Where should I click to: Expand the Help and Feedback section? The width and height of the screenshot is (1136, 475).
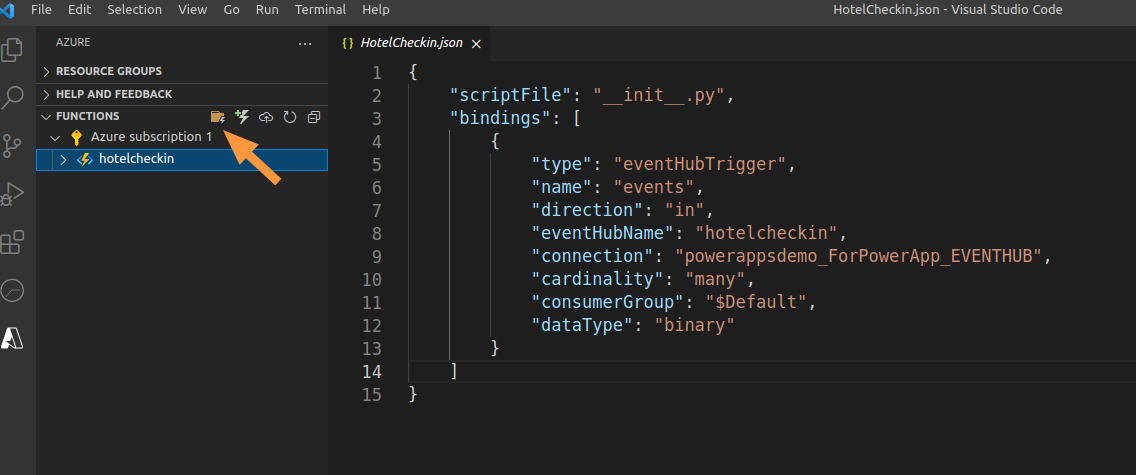pos(46,94)
